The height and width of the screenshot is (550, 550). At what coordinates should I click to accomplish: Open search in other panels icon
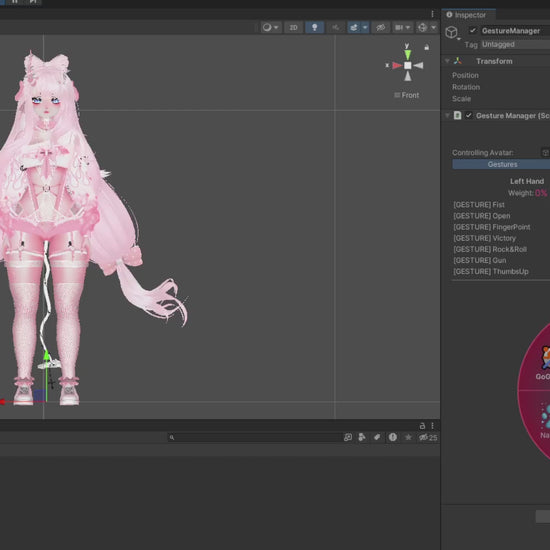348,437
